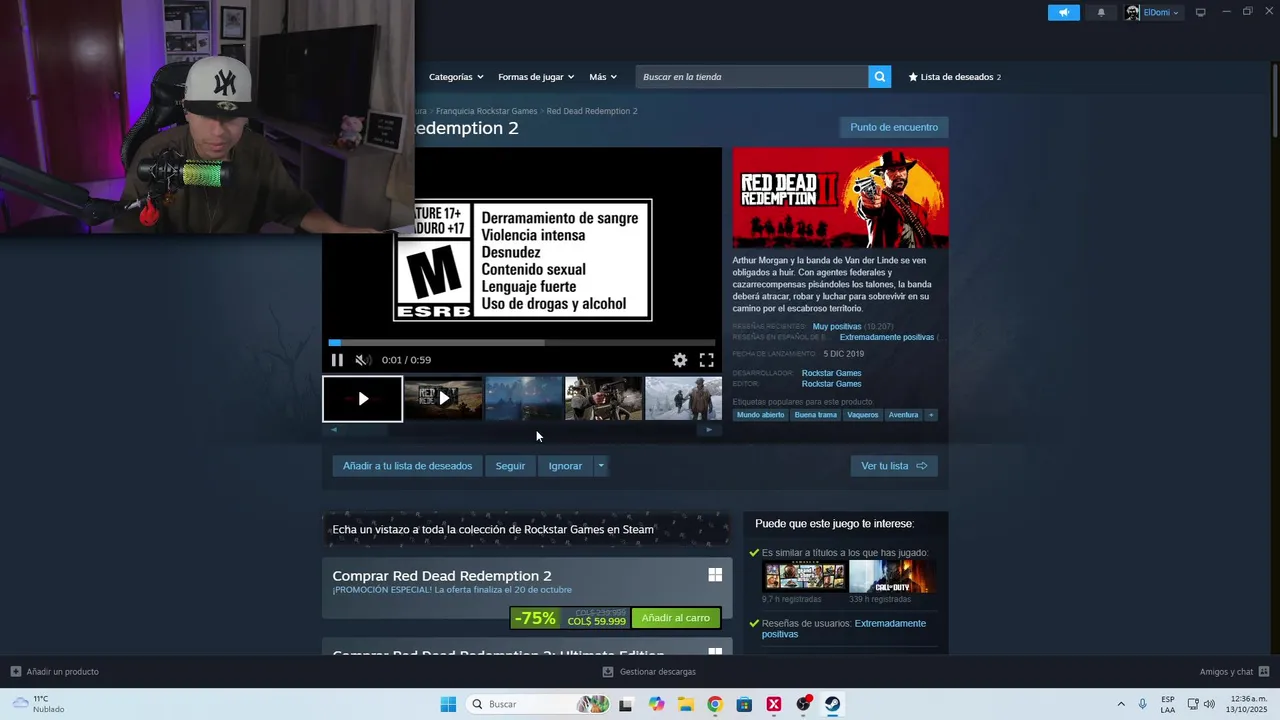Click the megaphone announcements icon
The image size is (1280, 720).
click(x=1063, y=12)
